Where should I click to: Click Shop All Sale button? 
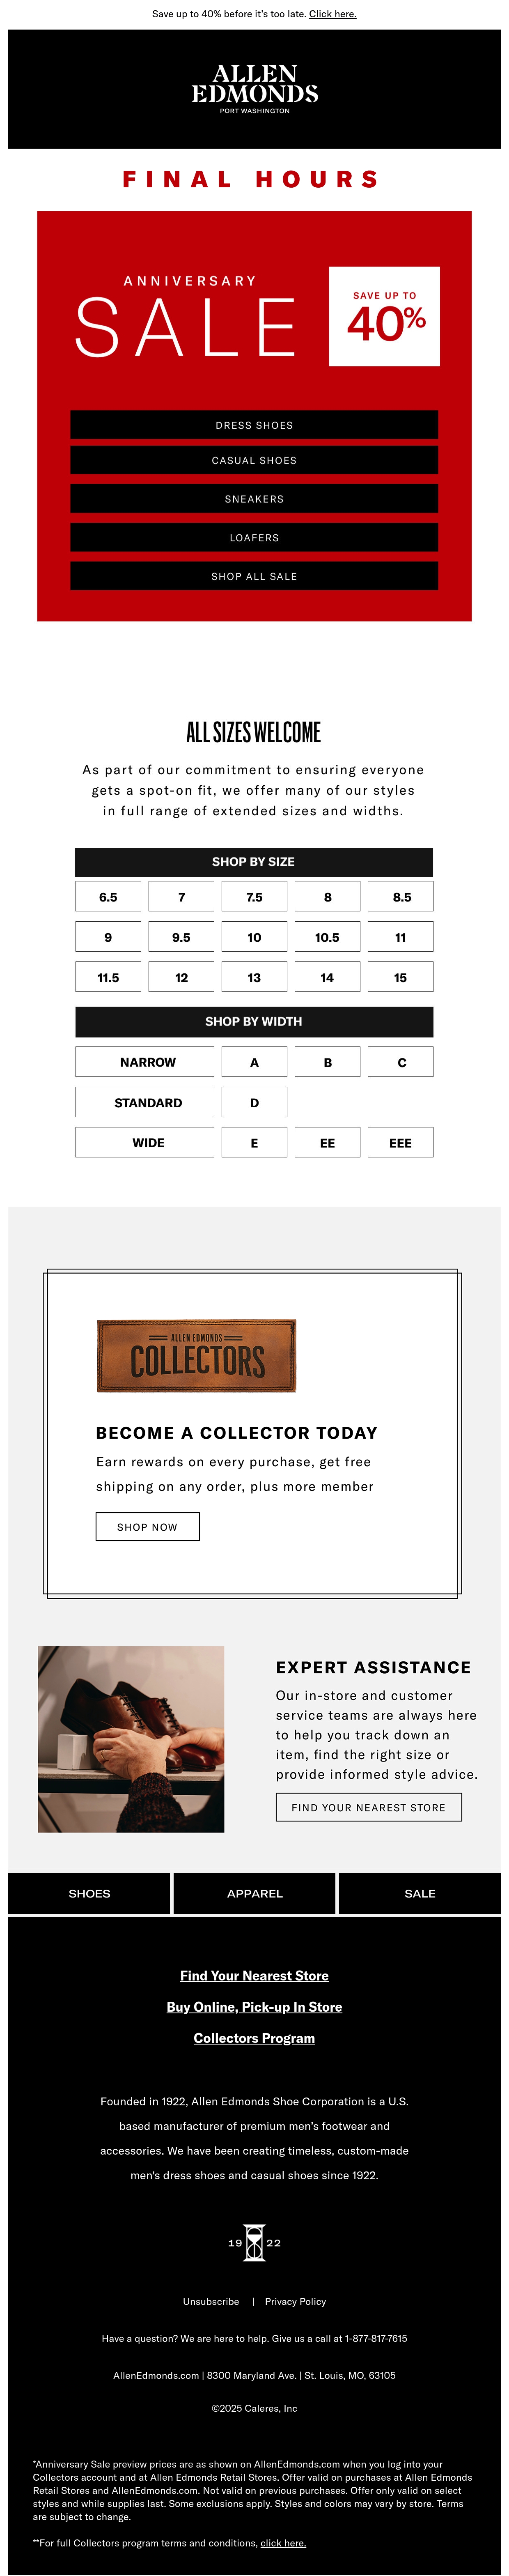click(254, 576)
